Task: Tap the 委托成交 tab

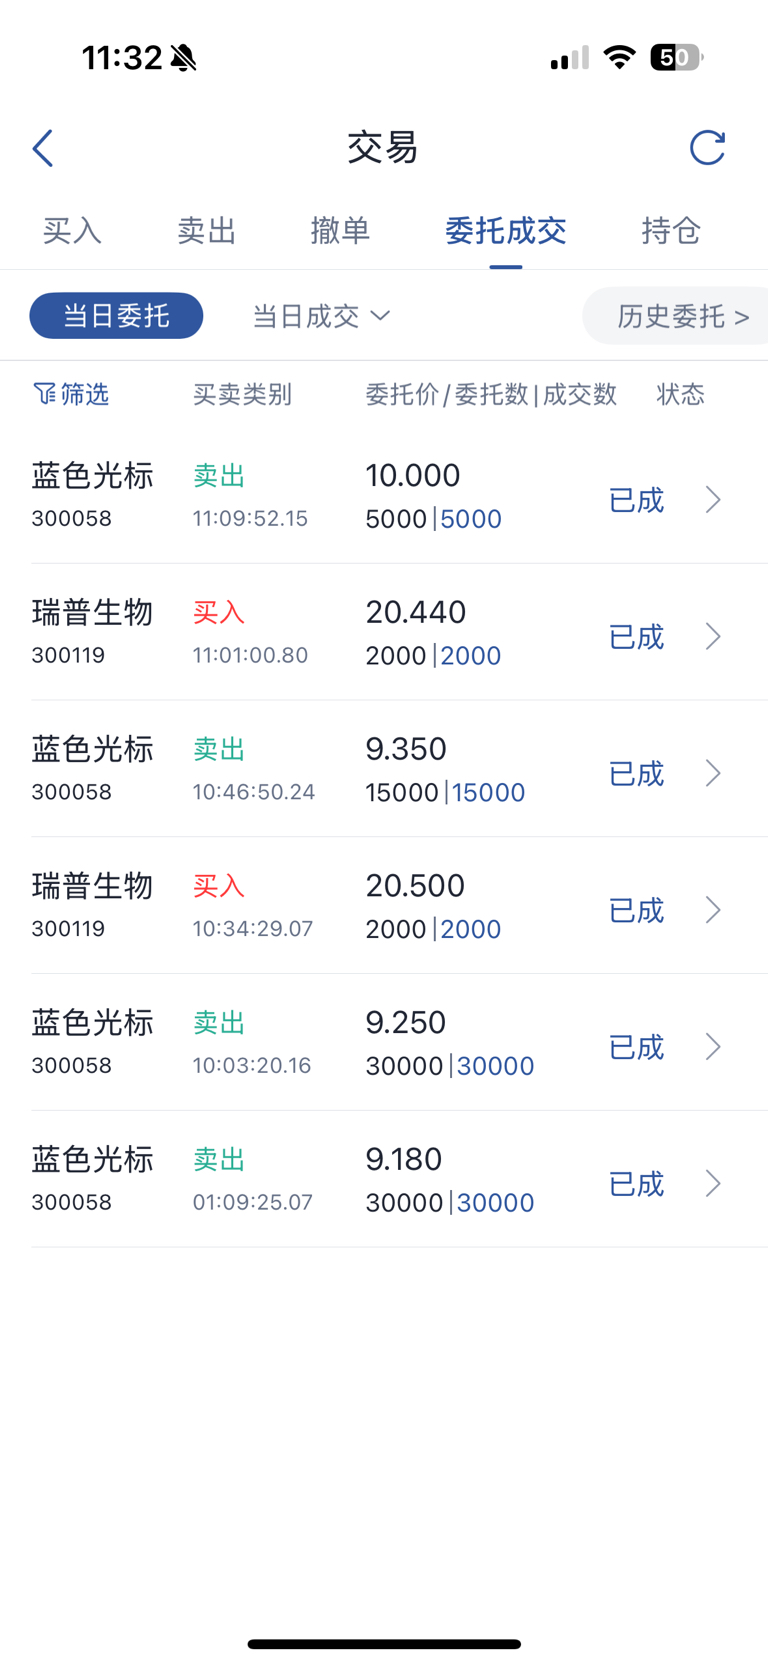Action: (505, 231)
